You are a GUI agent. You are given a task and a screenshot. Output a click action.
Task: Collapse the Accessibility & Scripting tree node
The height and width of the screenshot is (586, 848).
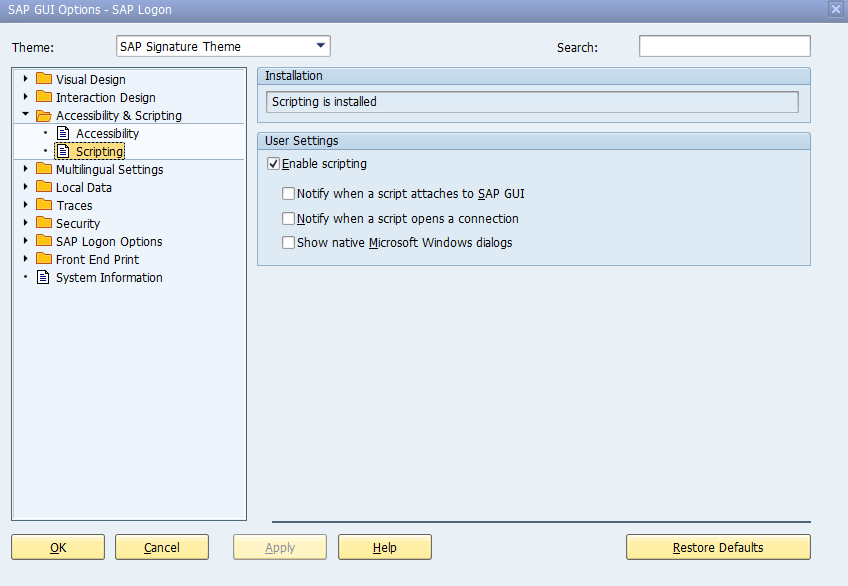pyautogui.click(x=26, y=115)
